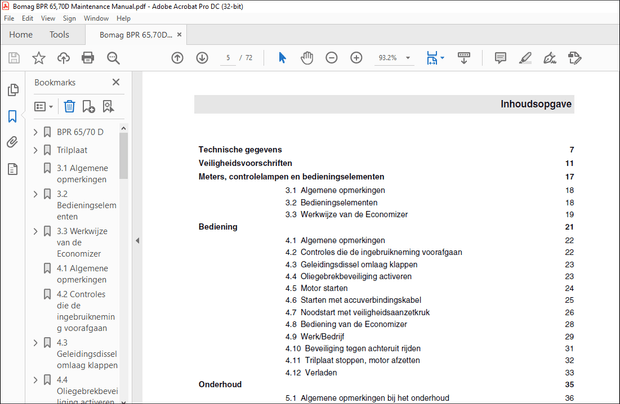
Task: Expand the BPR 65/70 D bookmark
Action: click(x=35, y=132)
